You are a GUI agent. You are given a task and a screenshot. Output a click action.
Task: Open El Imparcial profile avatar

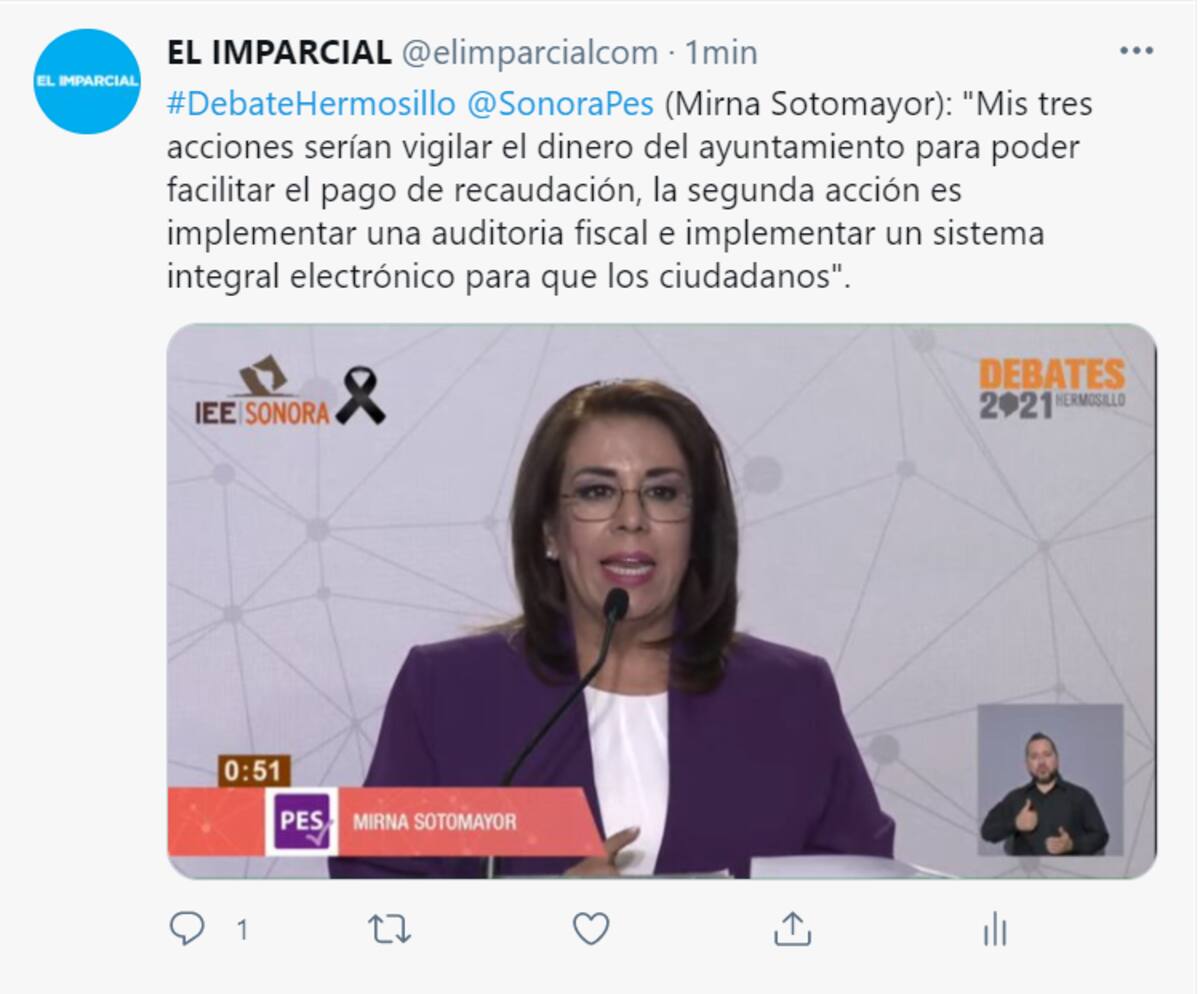pyautogui.click(x=87, y=81)
